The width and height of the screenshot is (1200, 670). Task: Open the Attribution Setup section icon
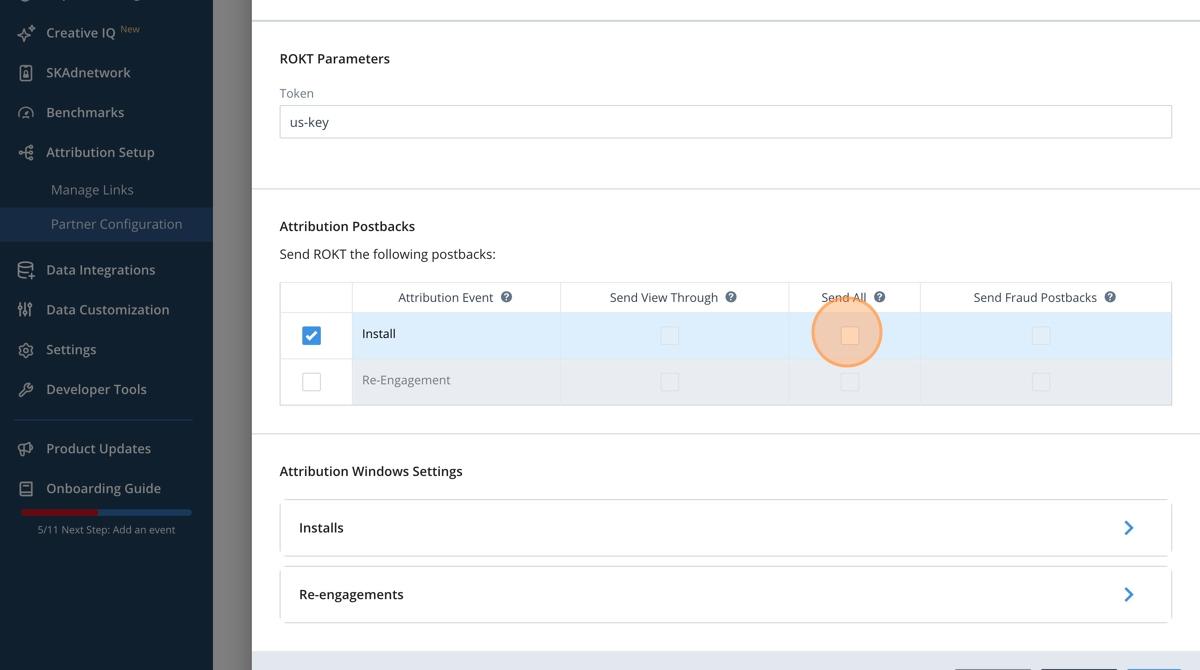[28, 152]
